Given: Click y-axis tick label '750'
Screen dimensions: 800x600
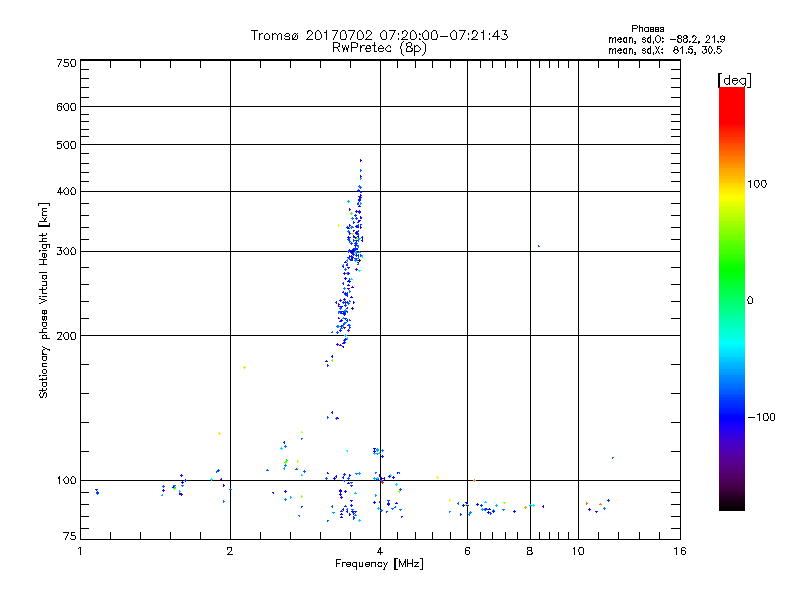Looking at the screenshot, I should [66, 63].
